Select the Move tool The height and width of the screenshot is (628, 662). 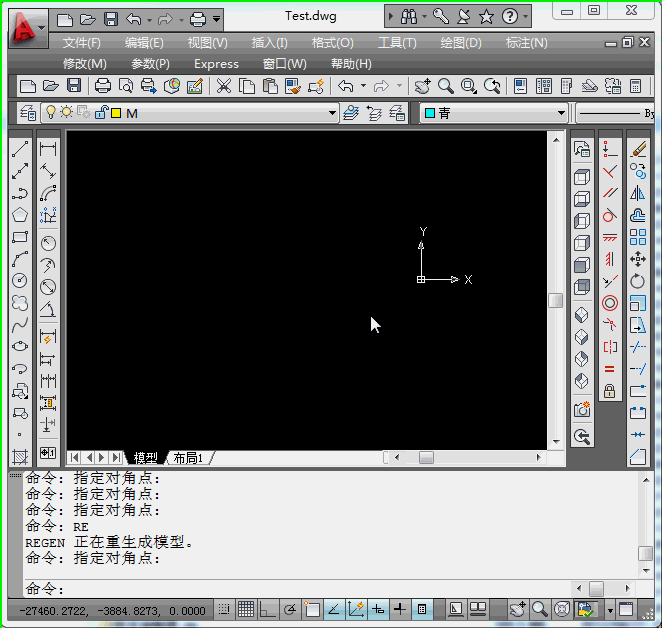click(638, 259)
